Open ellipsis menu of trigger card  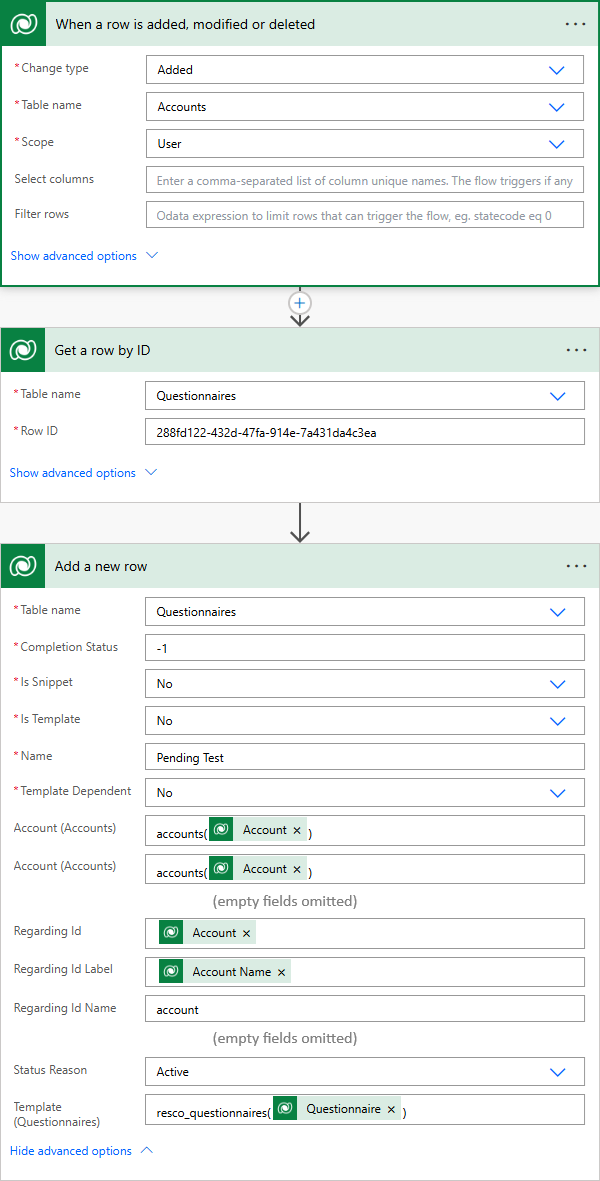(x=575, y=24)
